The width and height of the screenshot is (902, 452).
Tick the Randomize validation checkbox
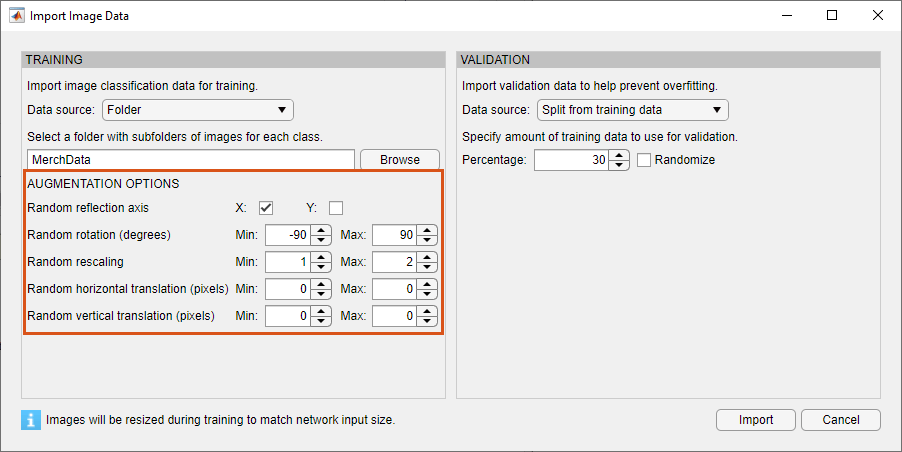(644, 160)
